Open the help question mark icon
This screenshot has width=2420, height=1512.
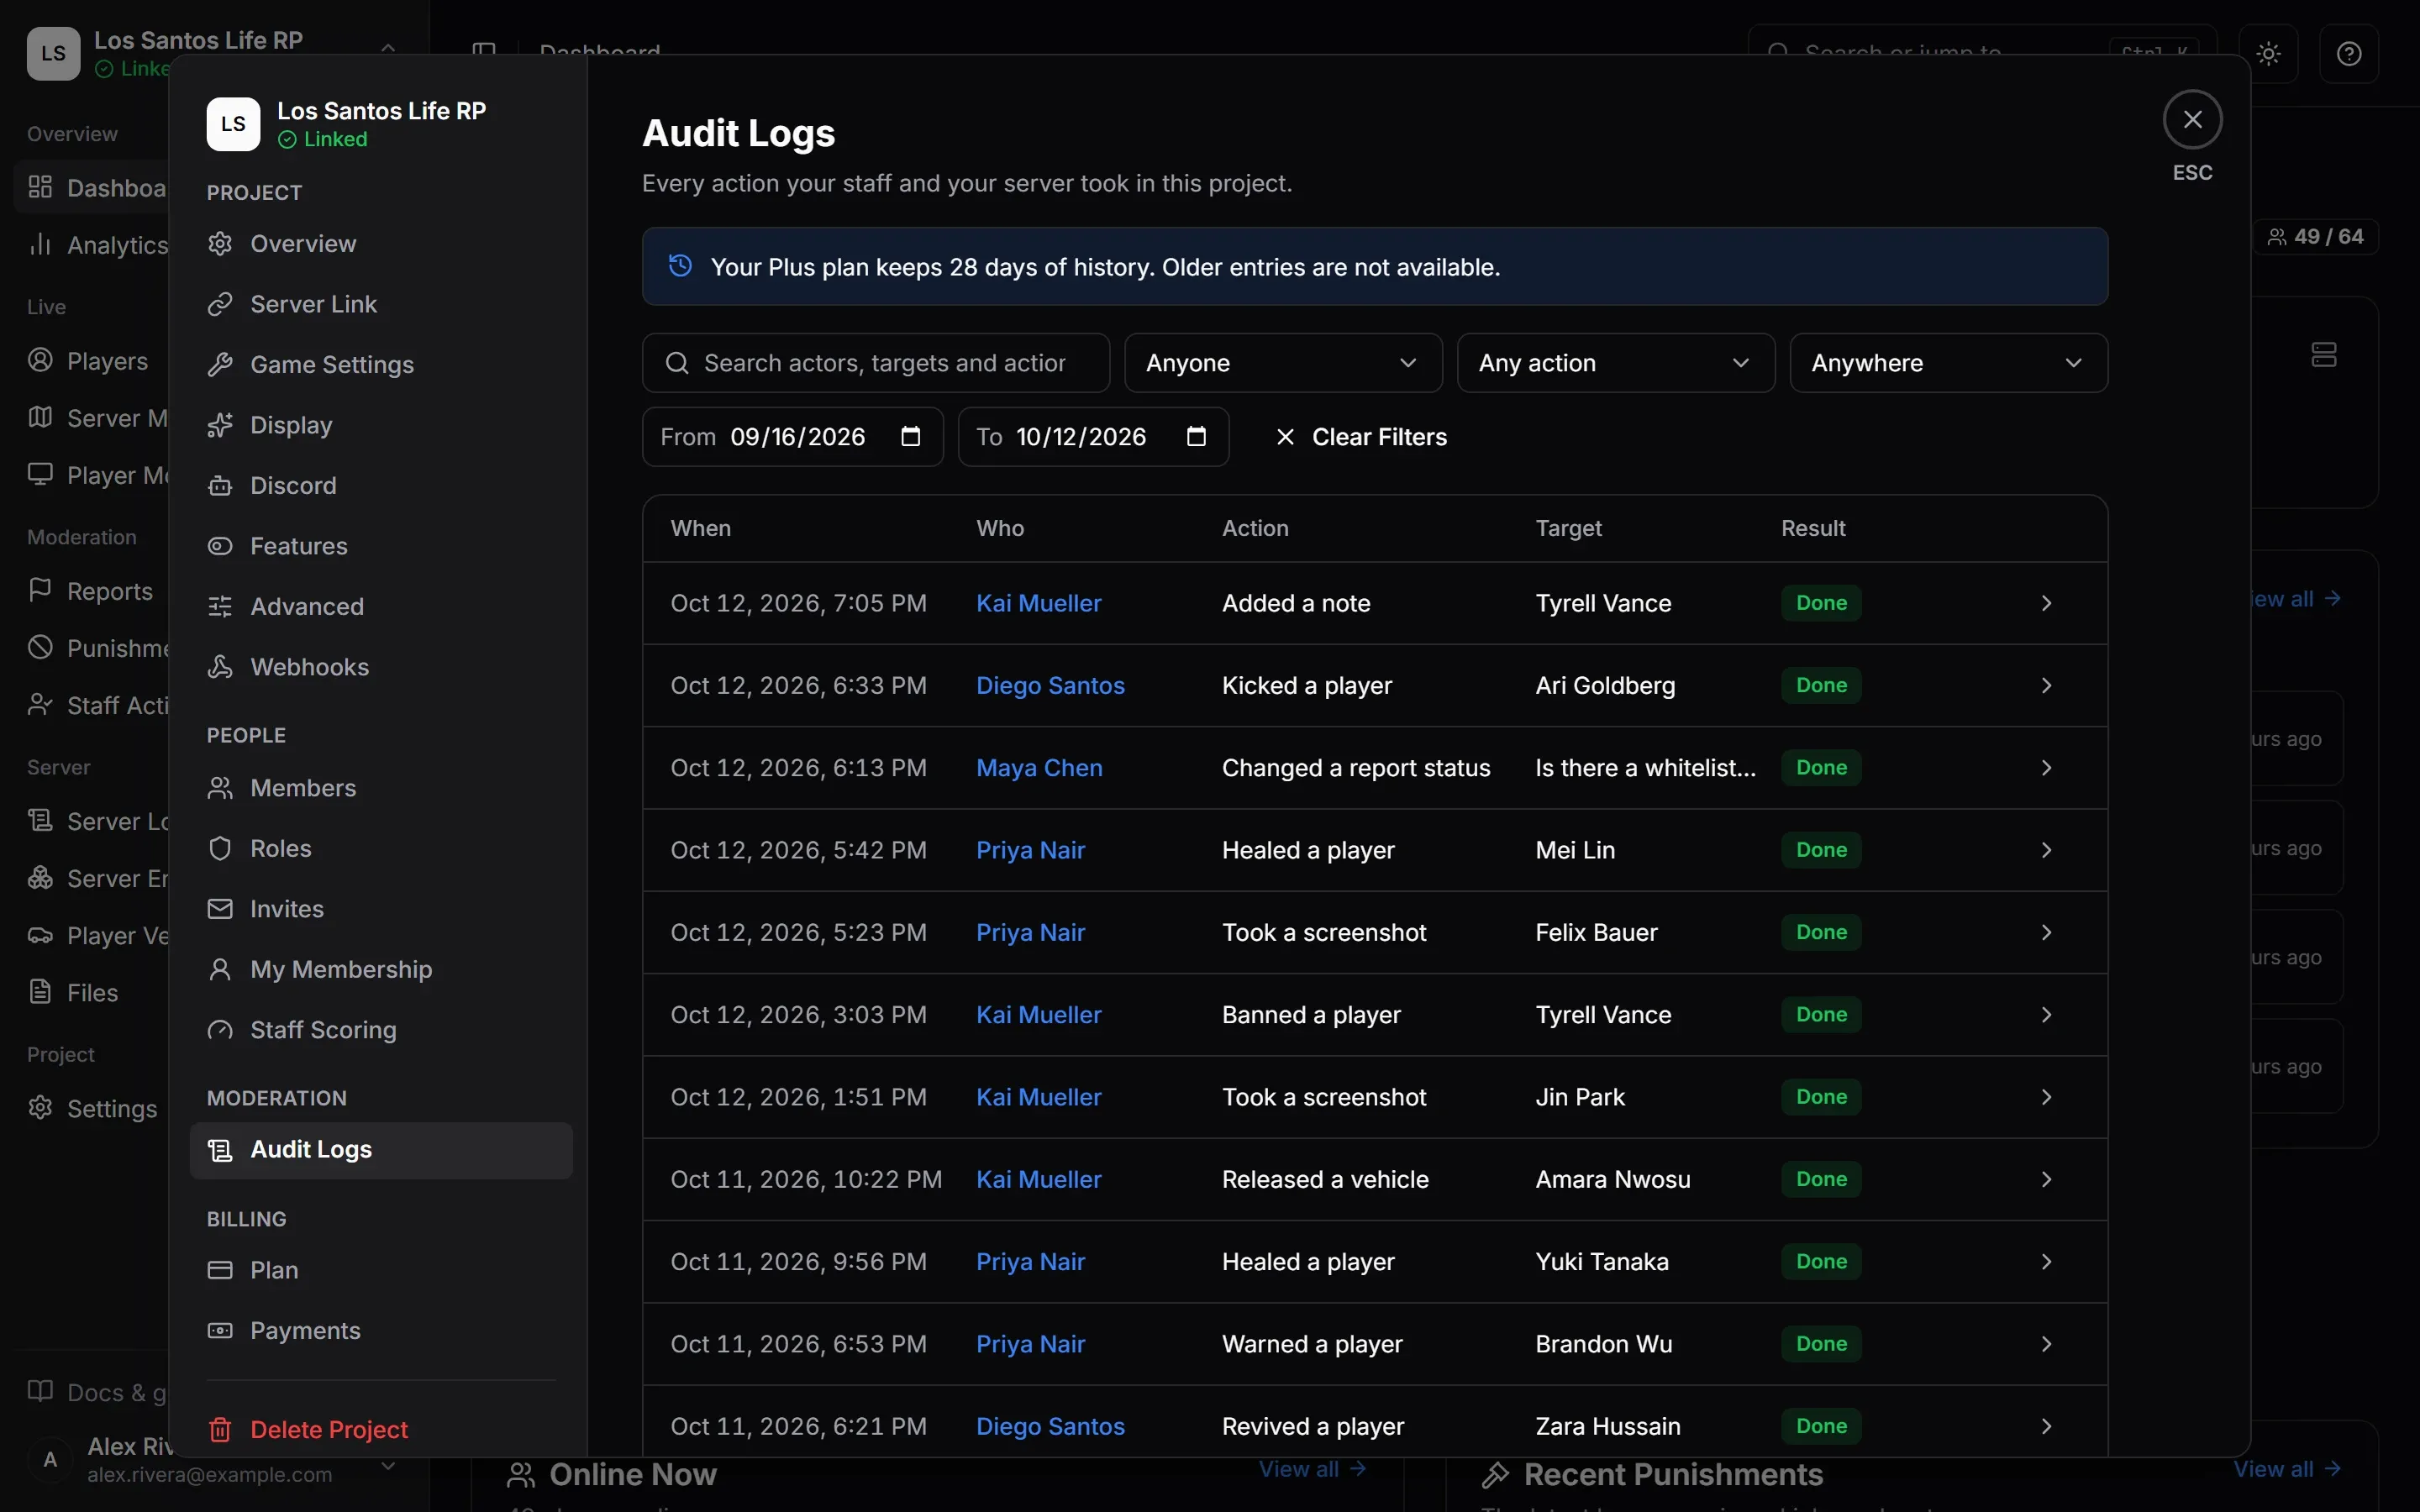(2349, 53)
